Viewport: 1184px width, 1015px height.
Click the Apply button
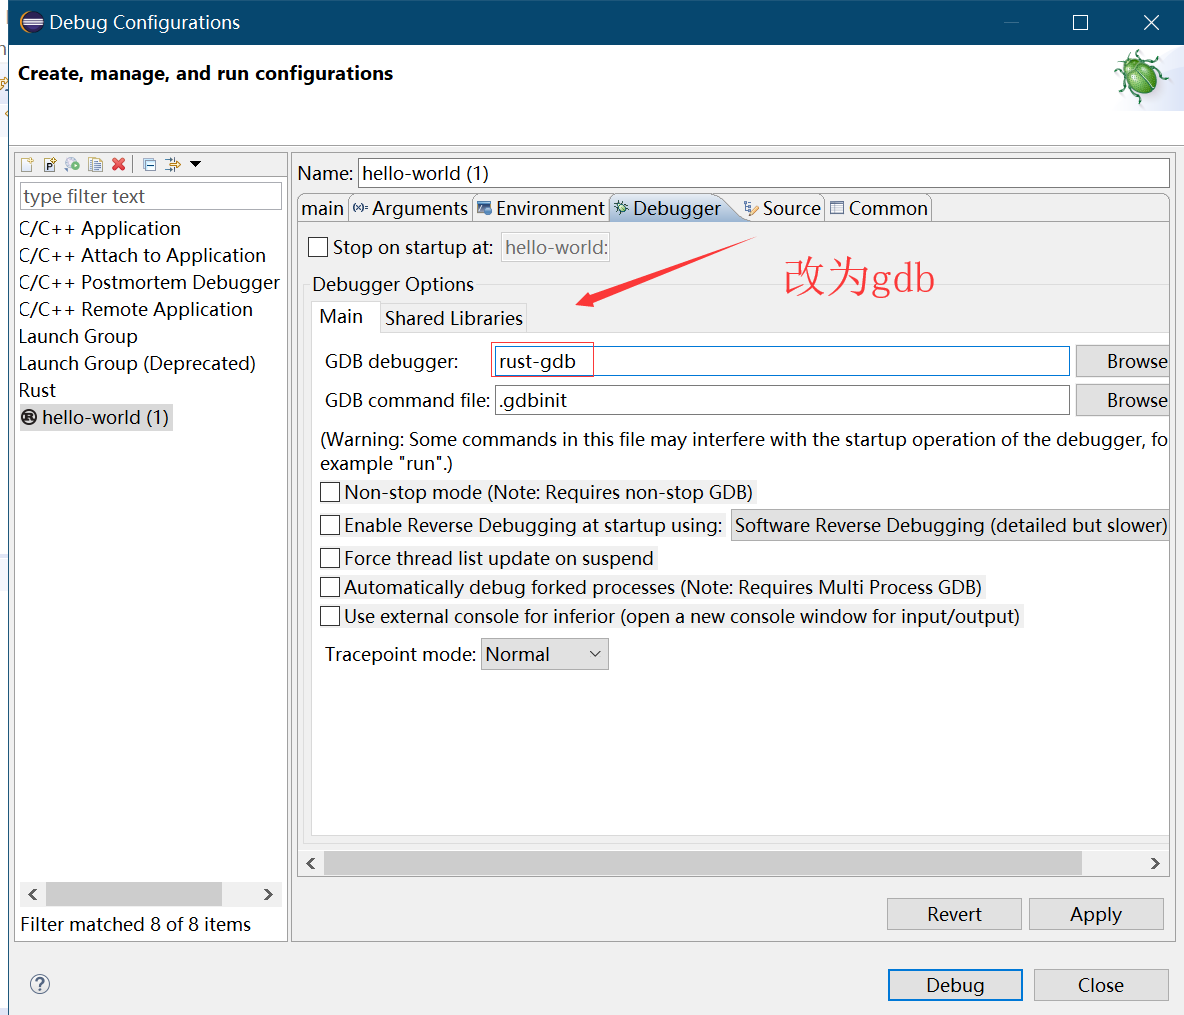[1095, 914]
